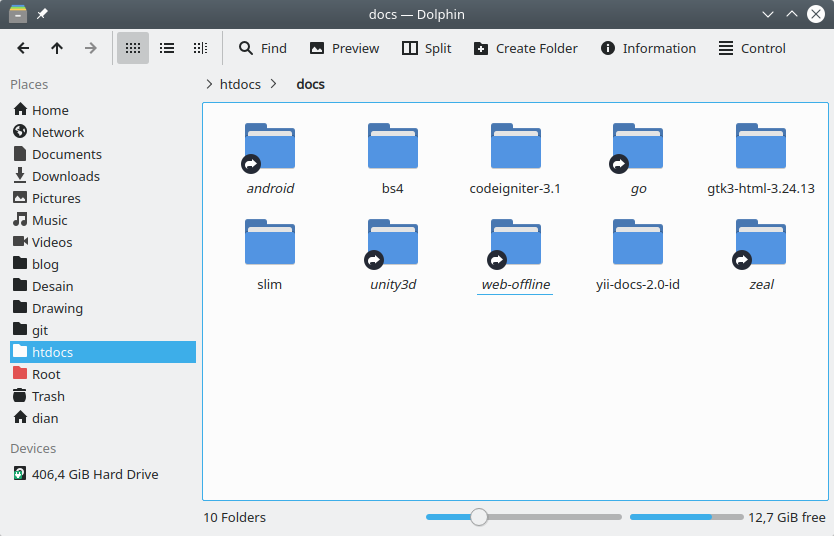The image size is (834, 536).
Task: Open the Find search tool
Action: point(262,48)
